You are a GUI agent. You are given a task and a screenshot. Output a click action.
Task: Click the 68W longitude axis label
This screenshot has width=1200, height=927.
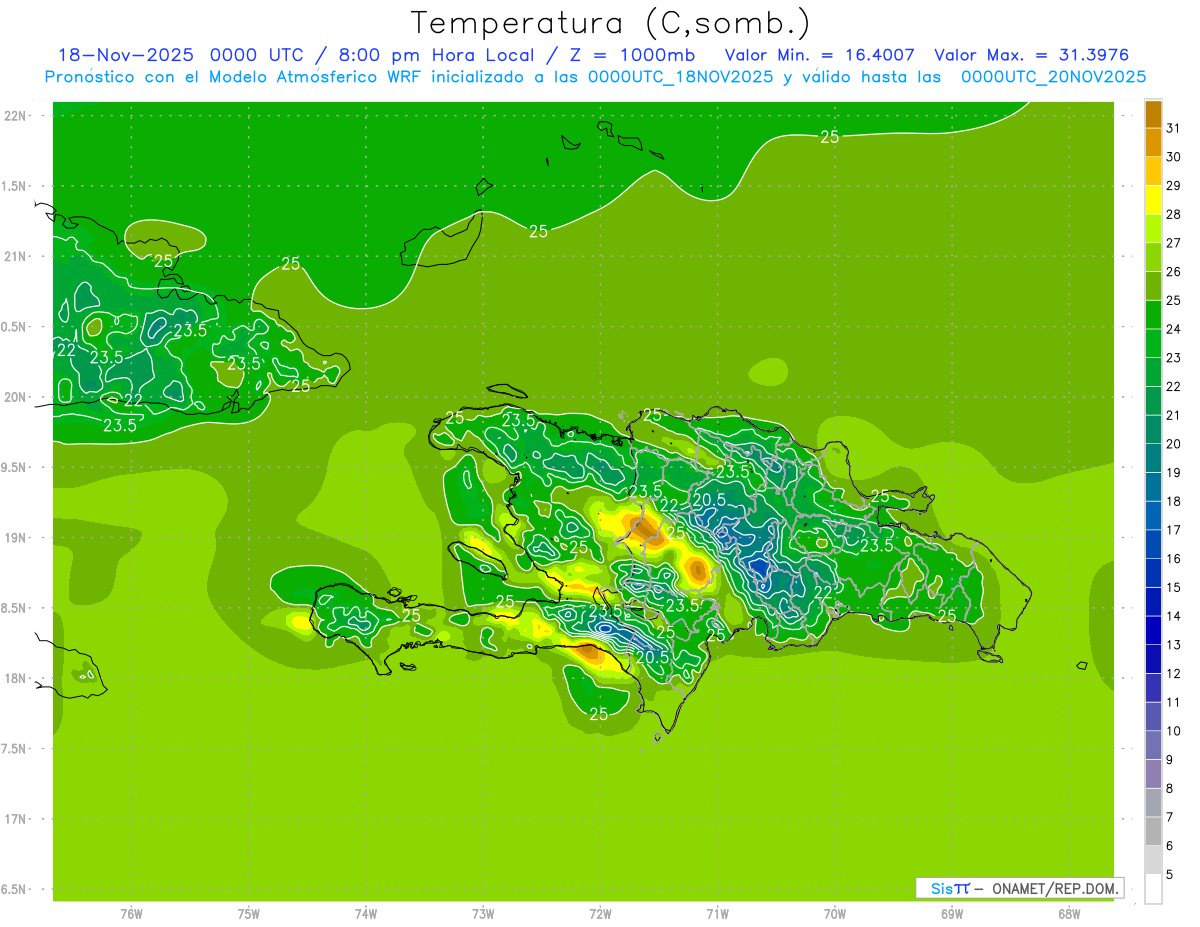[x=1068, y=913]
